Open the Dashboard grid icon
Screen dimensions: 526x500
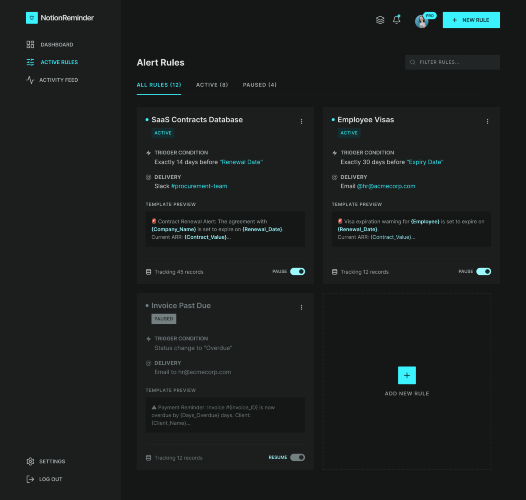pos(30,44)
